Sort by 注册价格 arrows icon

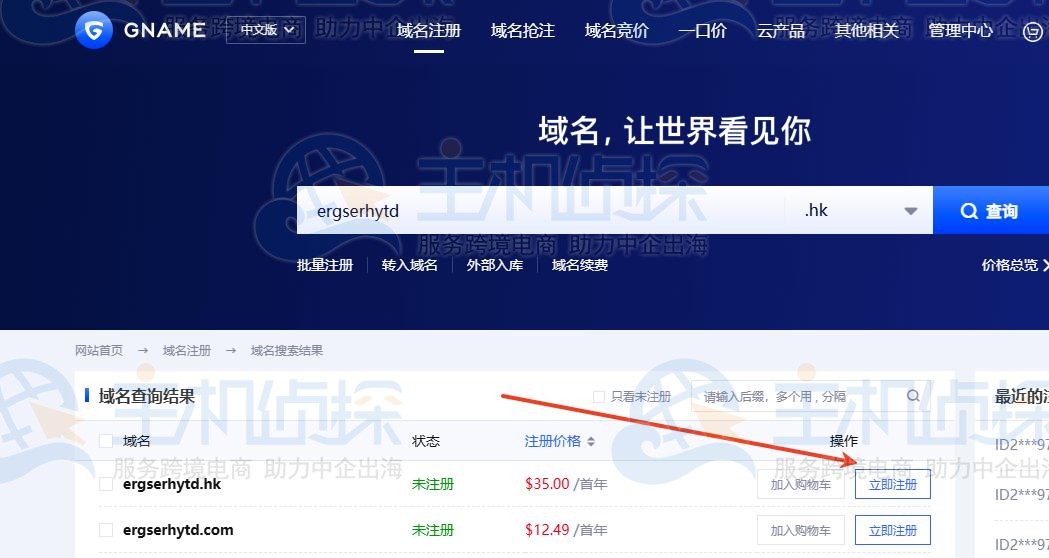click(591, 442)
